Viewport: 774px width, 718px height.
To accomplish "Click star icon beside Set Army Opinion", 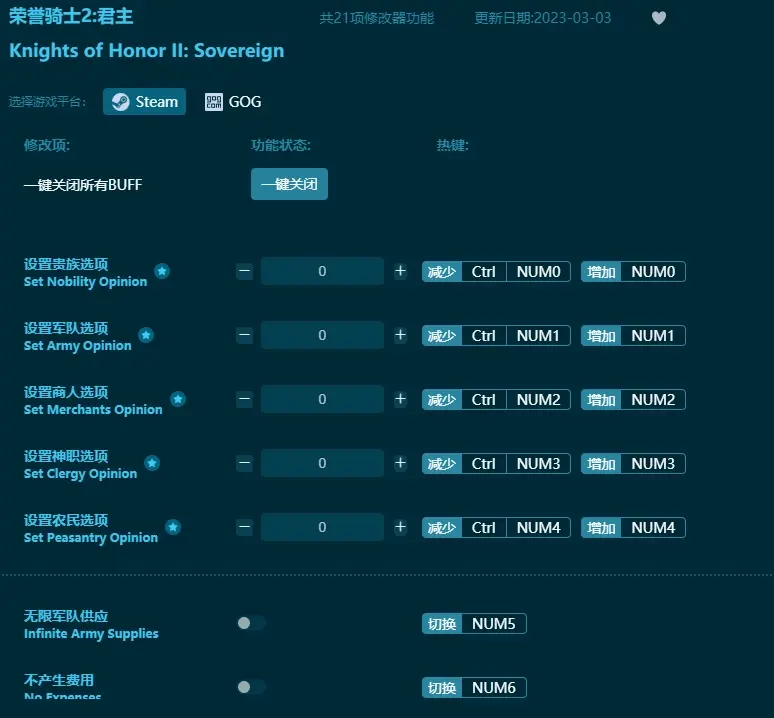I will pos(146,335).
